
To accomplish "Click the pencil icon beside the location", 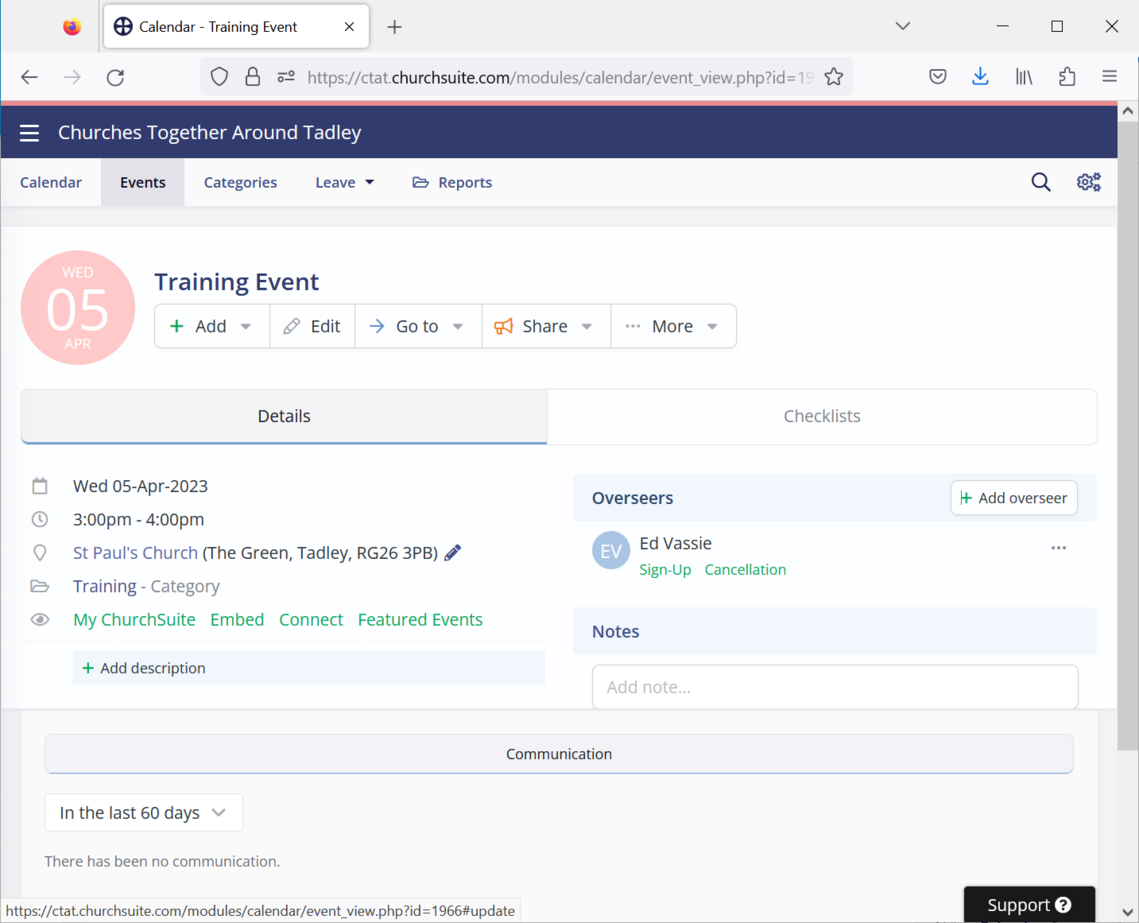I will [453, 553].
